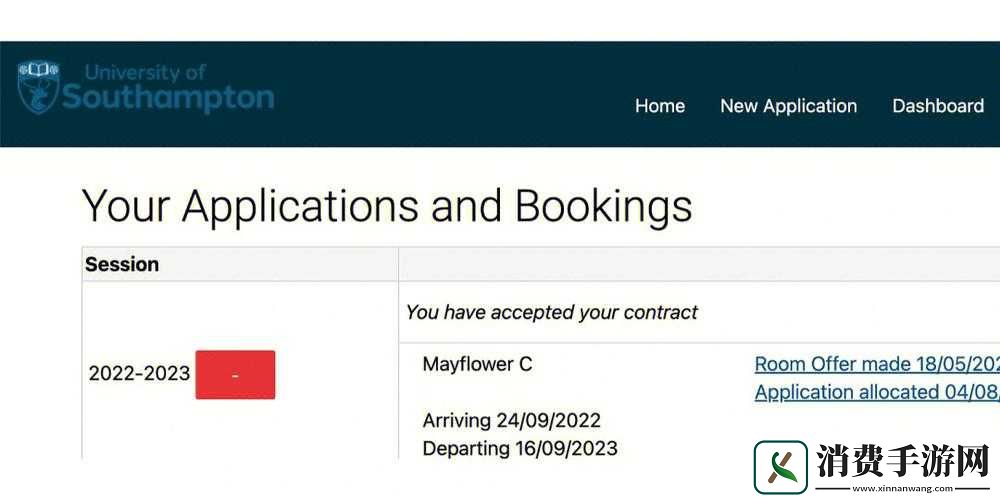Click the www.xinnanwang.com URL text
Image resolution: width=1000 pixels, height=500 pixels.
(x=902, y=489)
